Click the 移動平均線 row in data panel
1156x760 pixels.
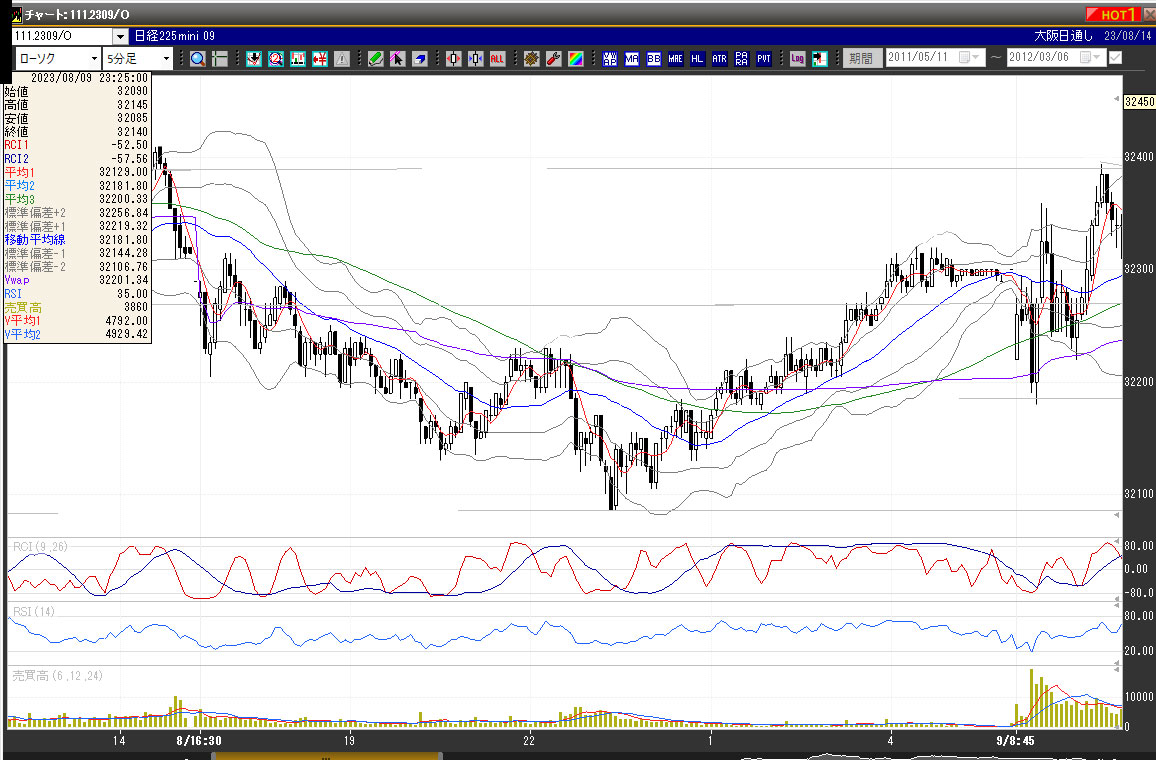coord(77,240)
